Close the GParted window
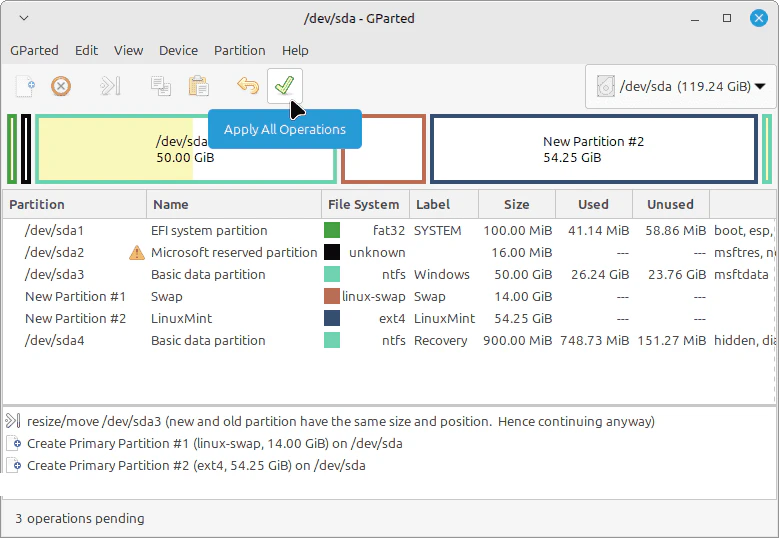 pos(759,18)
